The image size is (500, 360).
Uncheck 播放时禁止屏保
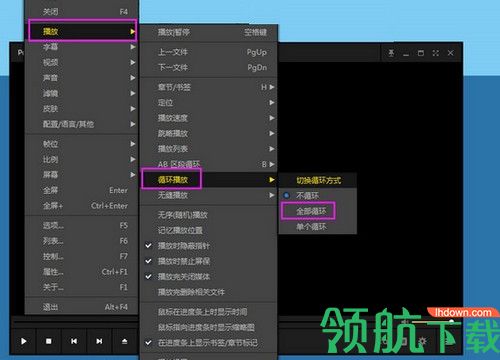209,261
